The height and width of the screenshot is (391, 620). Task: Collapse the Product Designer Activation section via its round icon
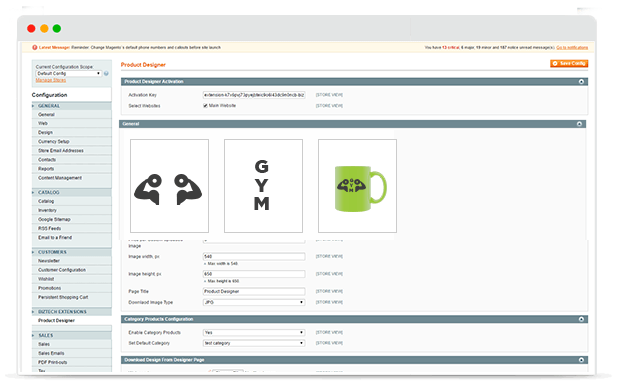pos(581,81)
